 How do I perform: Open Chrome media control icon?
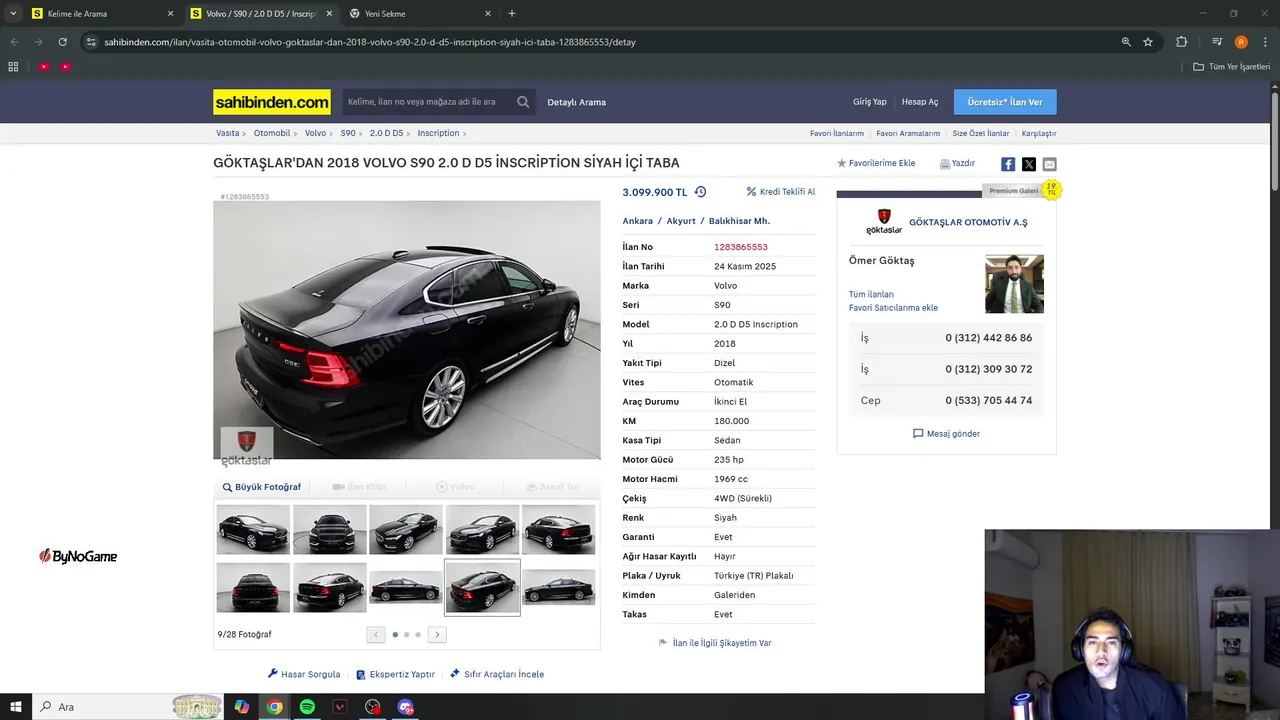coord(1217,42)
